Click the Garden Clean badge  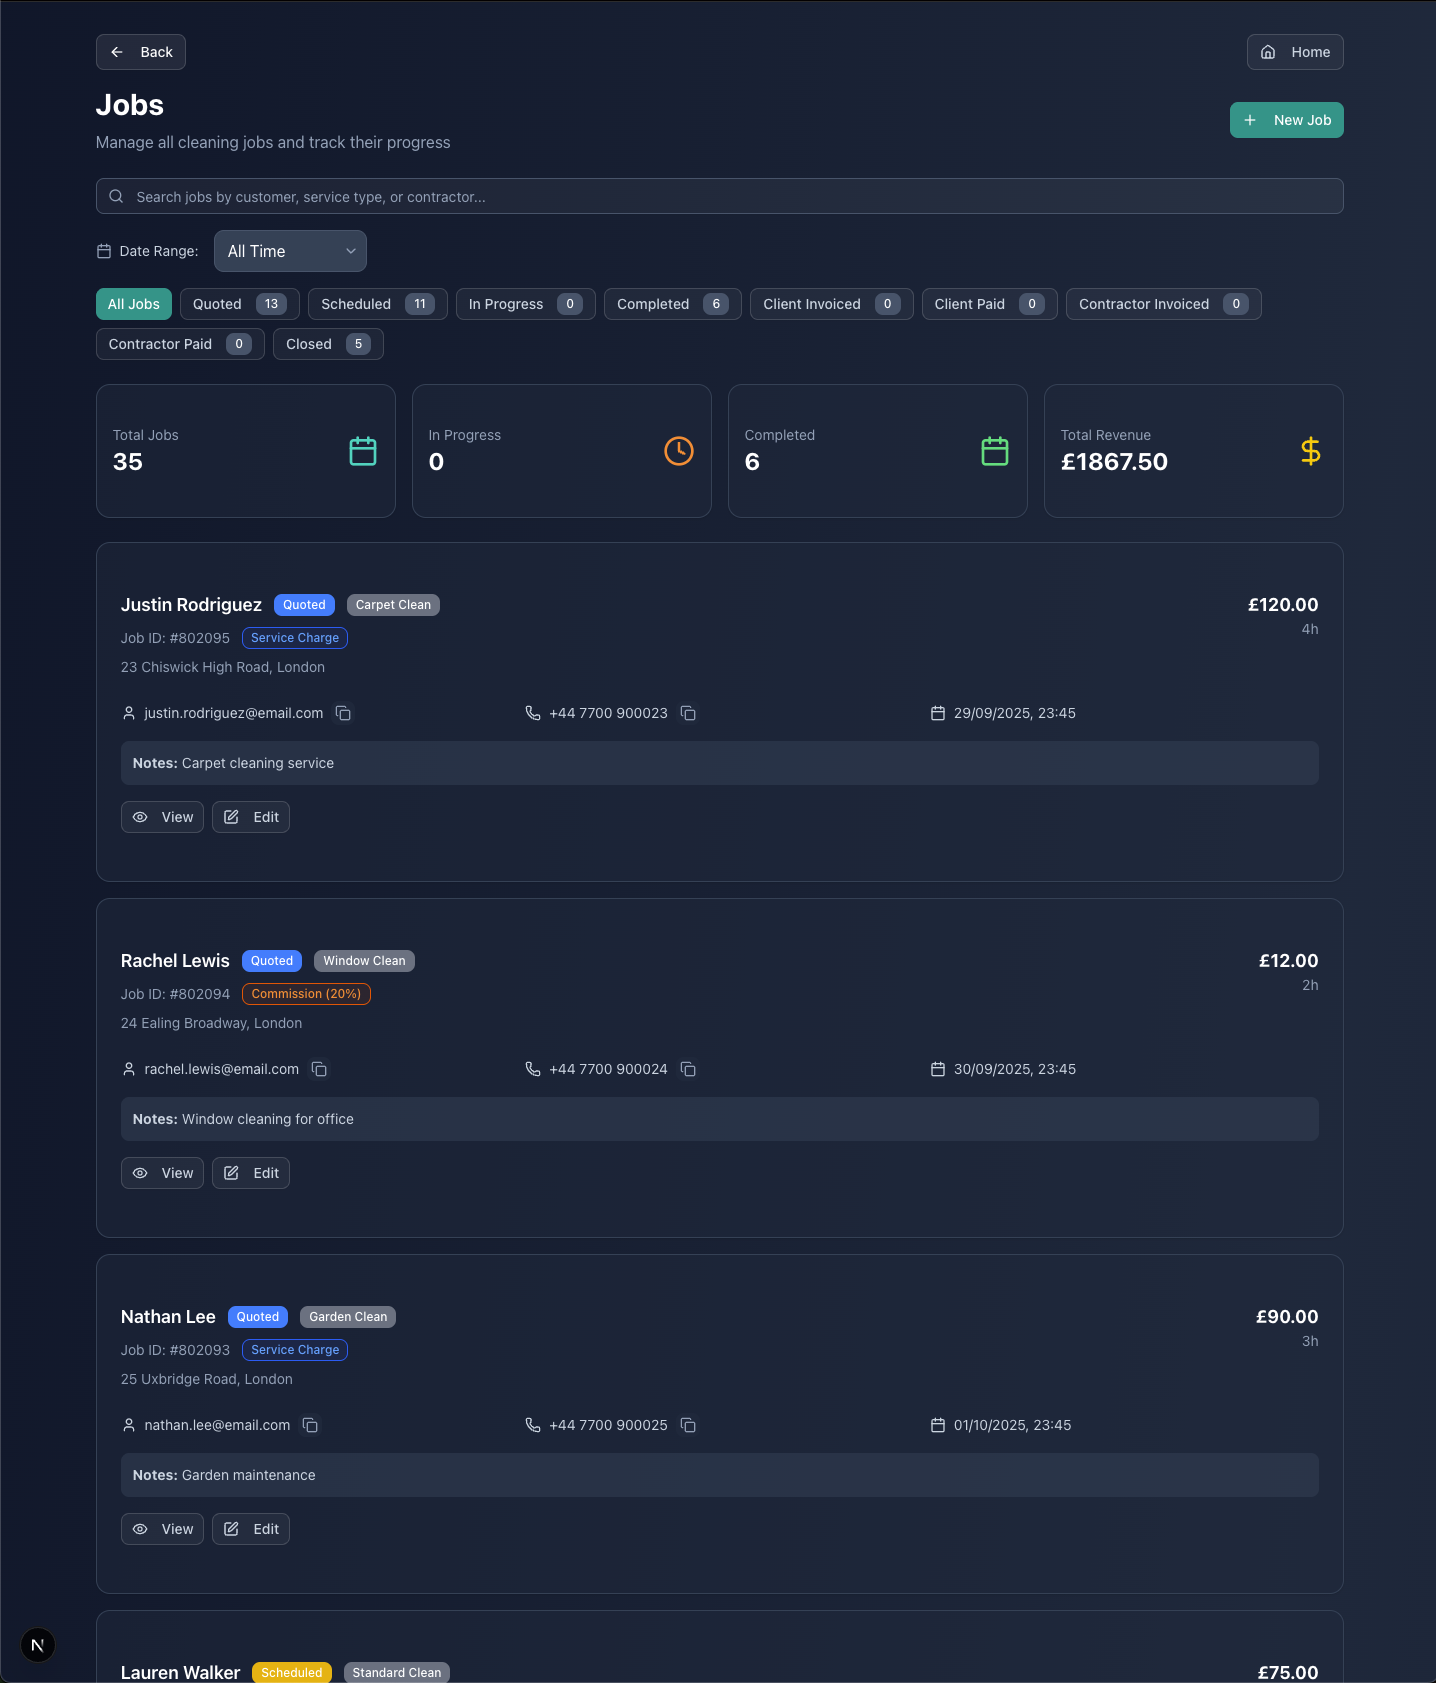tap(348, 1317)
